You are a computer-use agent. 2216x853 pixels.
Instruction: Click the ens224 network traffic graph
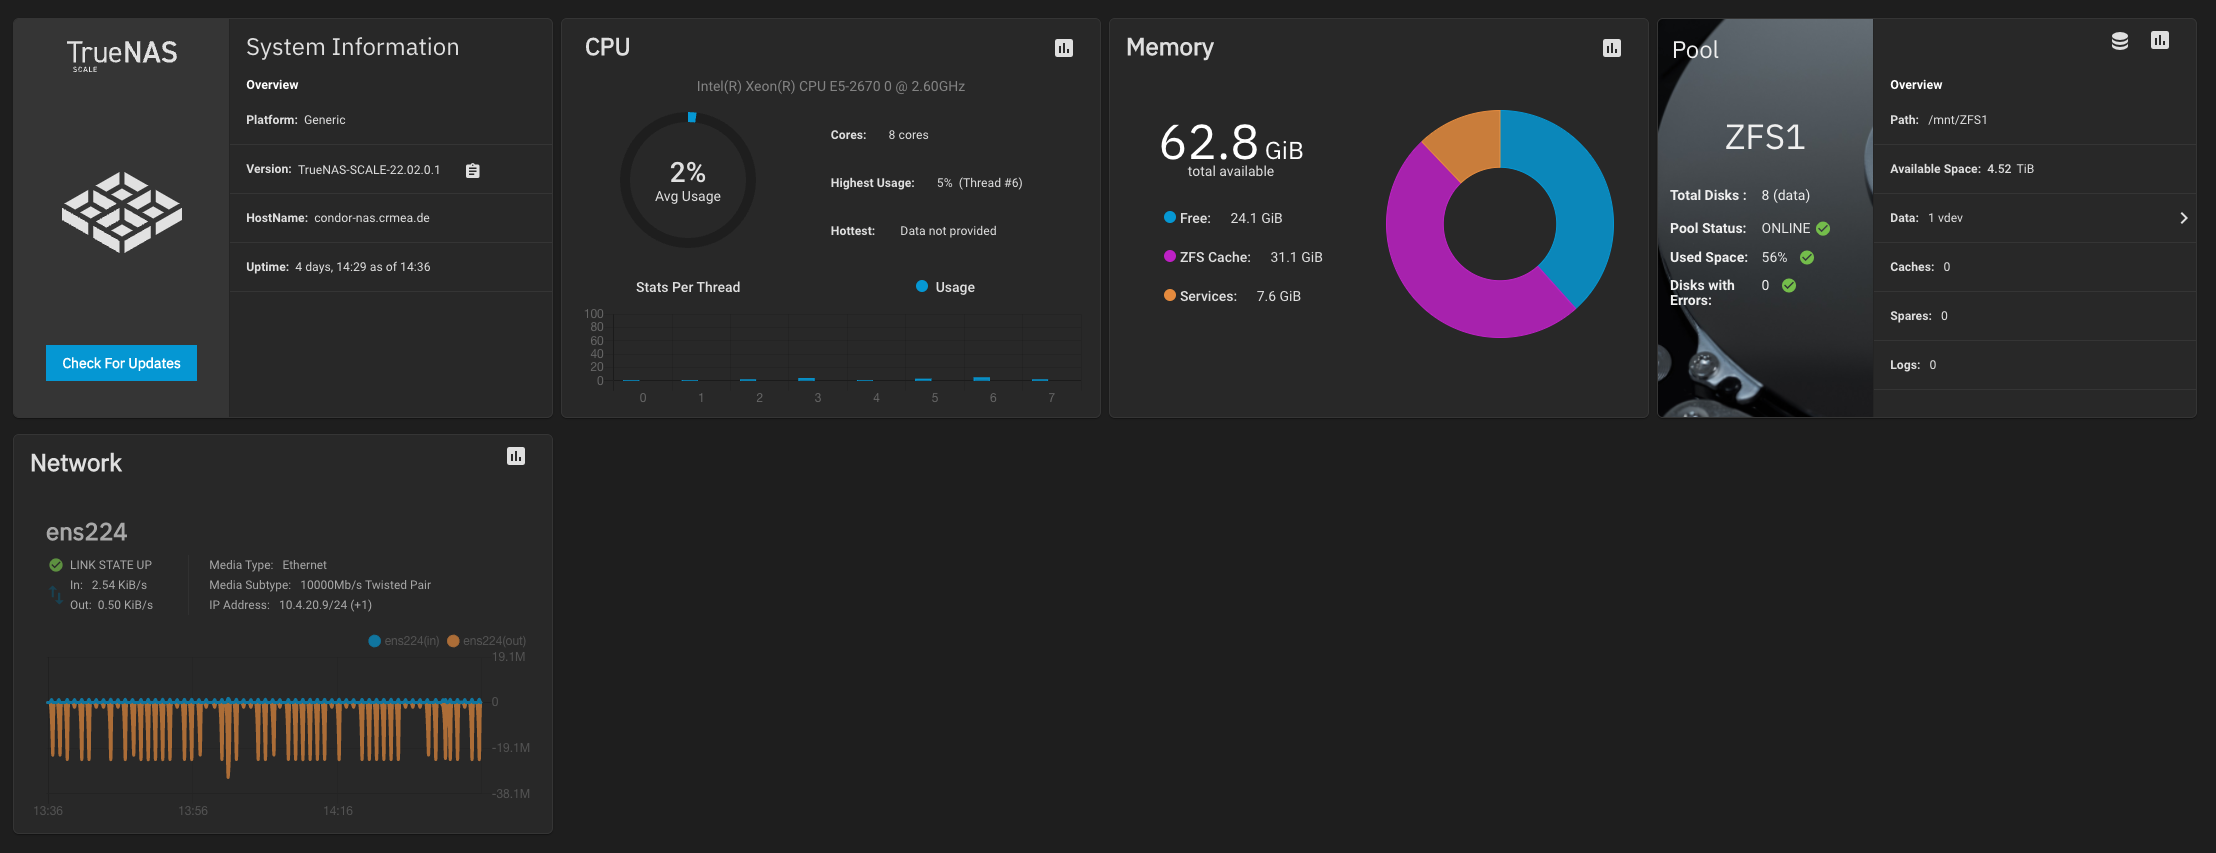[x=265, y=730]
